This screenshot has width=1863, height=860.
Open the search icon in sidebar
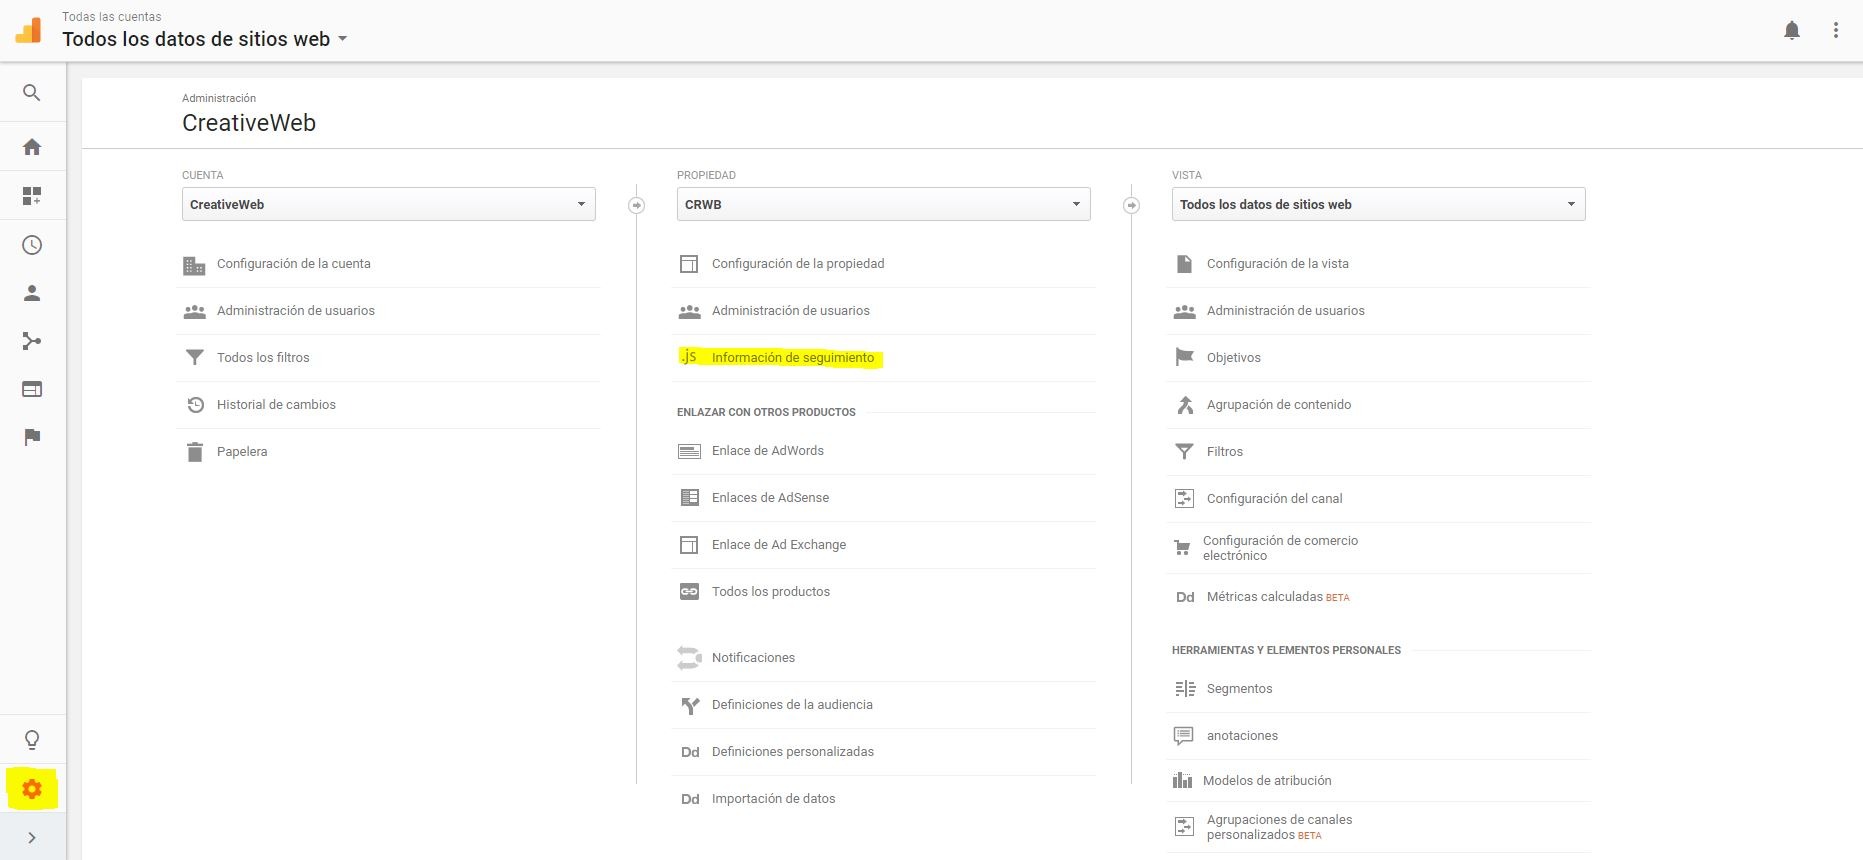(x=32, y=93)
